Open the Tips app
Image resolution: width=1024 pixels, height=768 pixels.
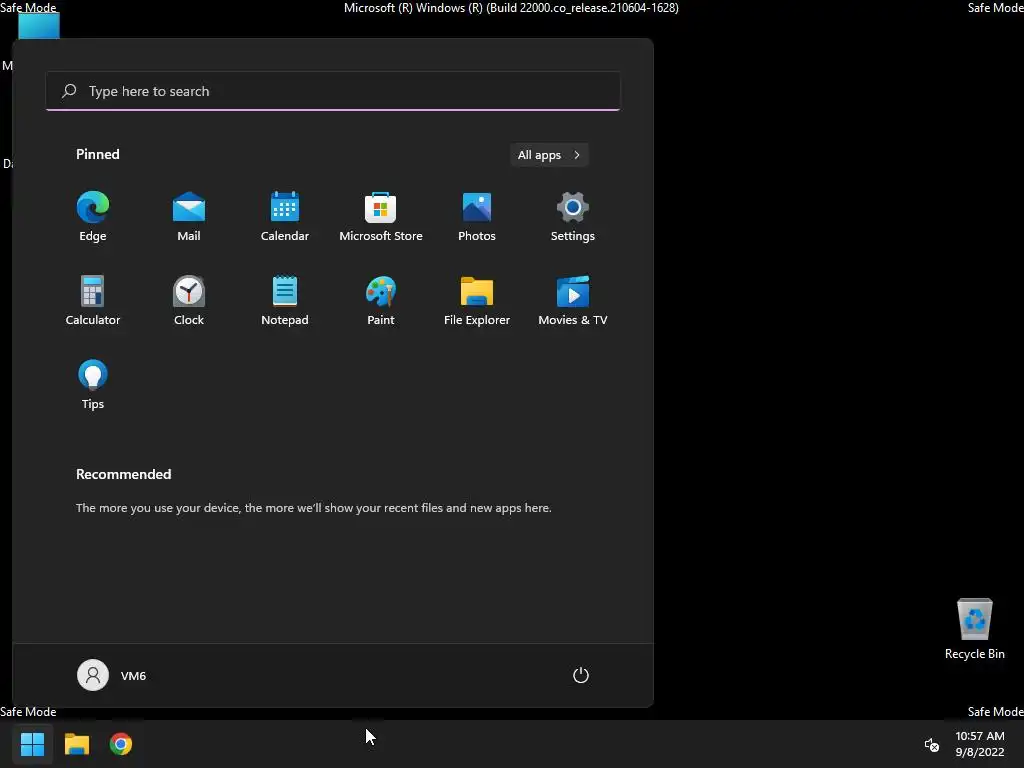(93, 385)
